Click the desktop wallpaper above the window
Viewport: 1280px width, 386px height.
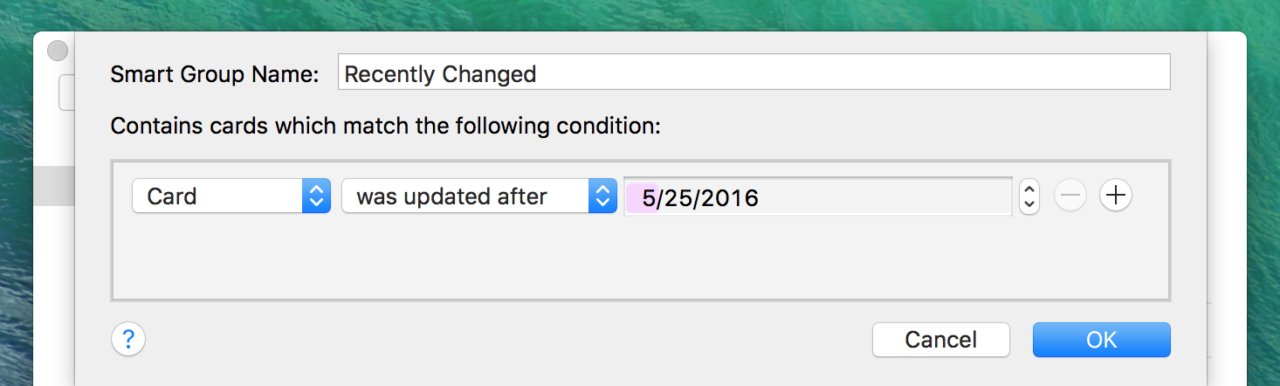click(640, 14)
